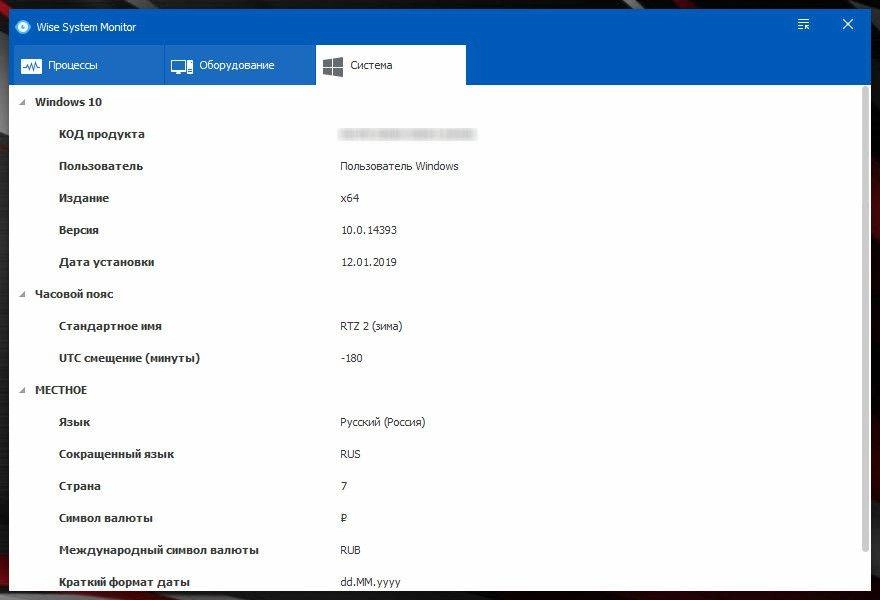
Task: Open the Wise System Monitor menu icon
Action: coord(803,24)
